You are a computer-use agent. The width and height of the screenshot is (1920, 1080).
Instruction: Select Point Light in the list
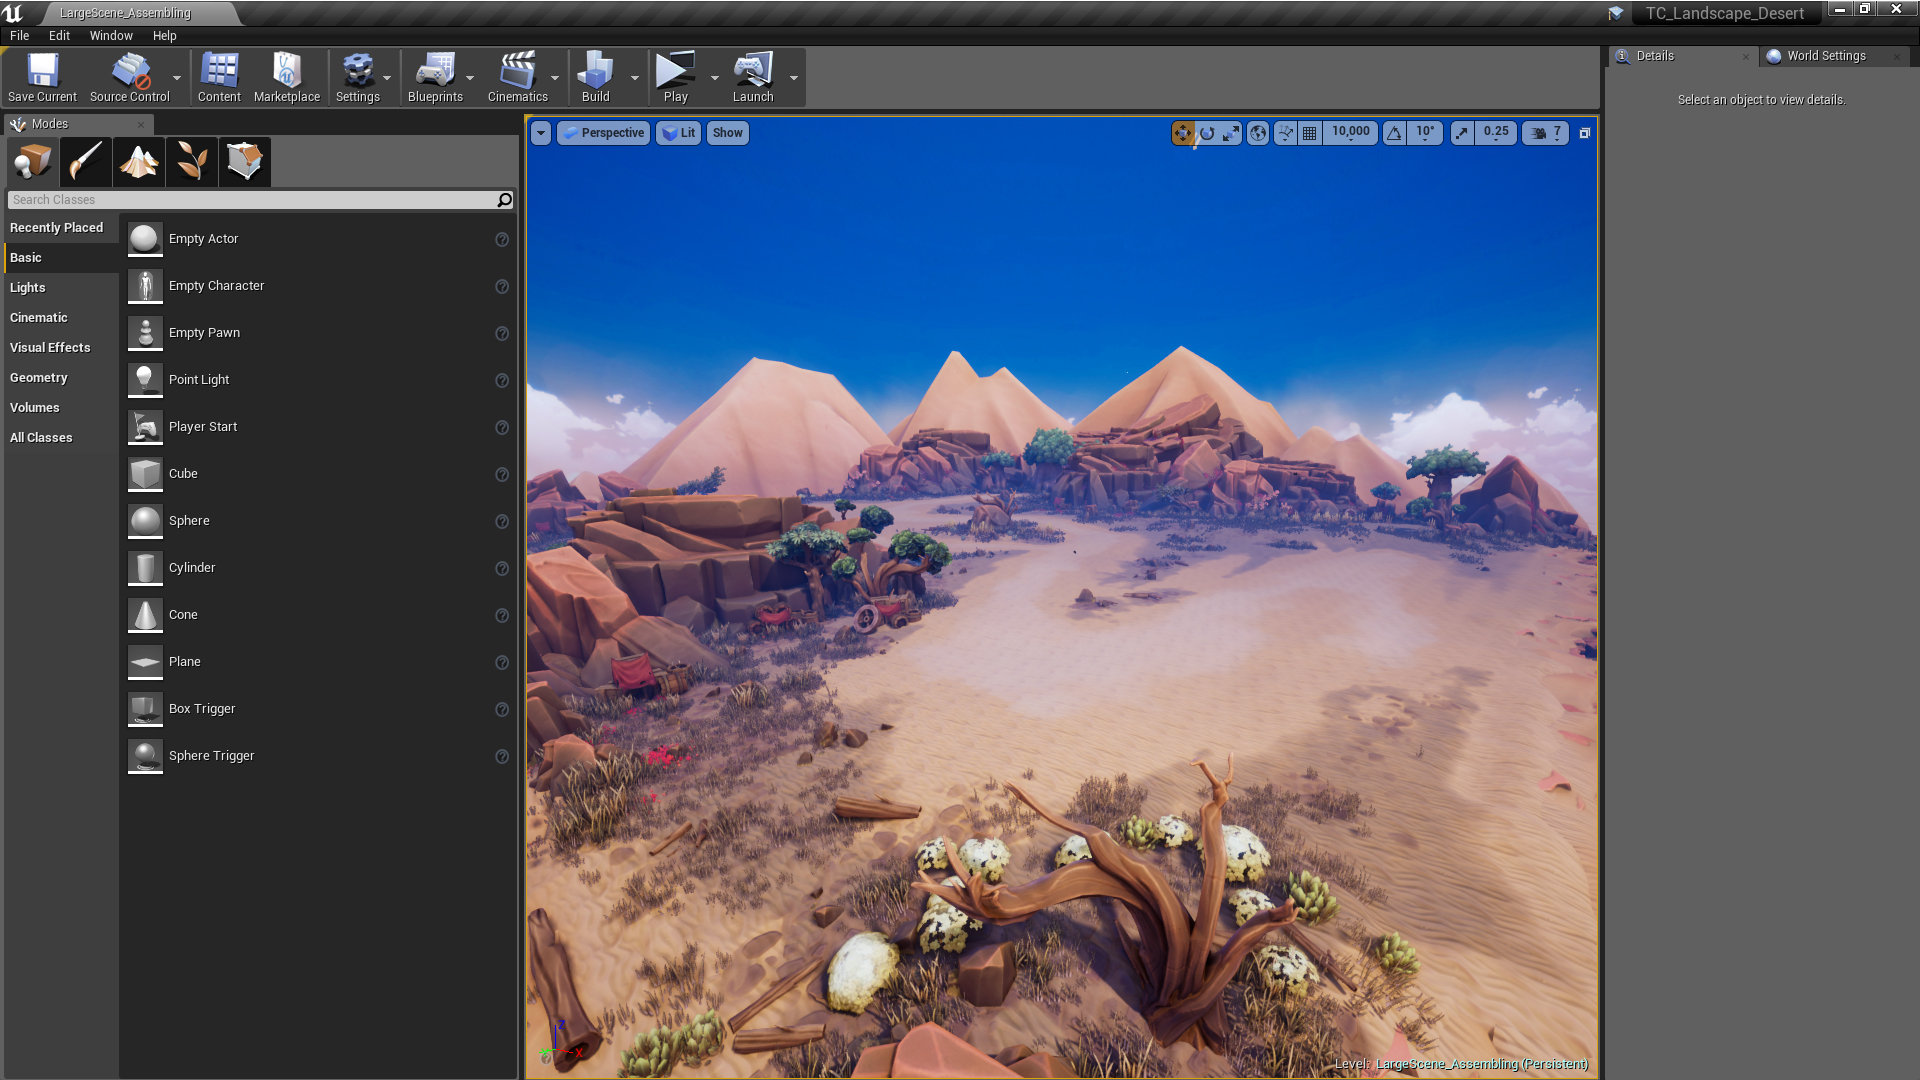coord(318,380)
